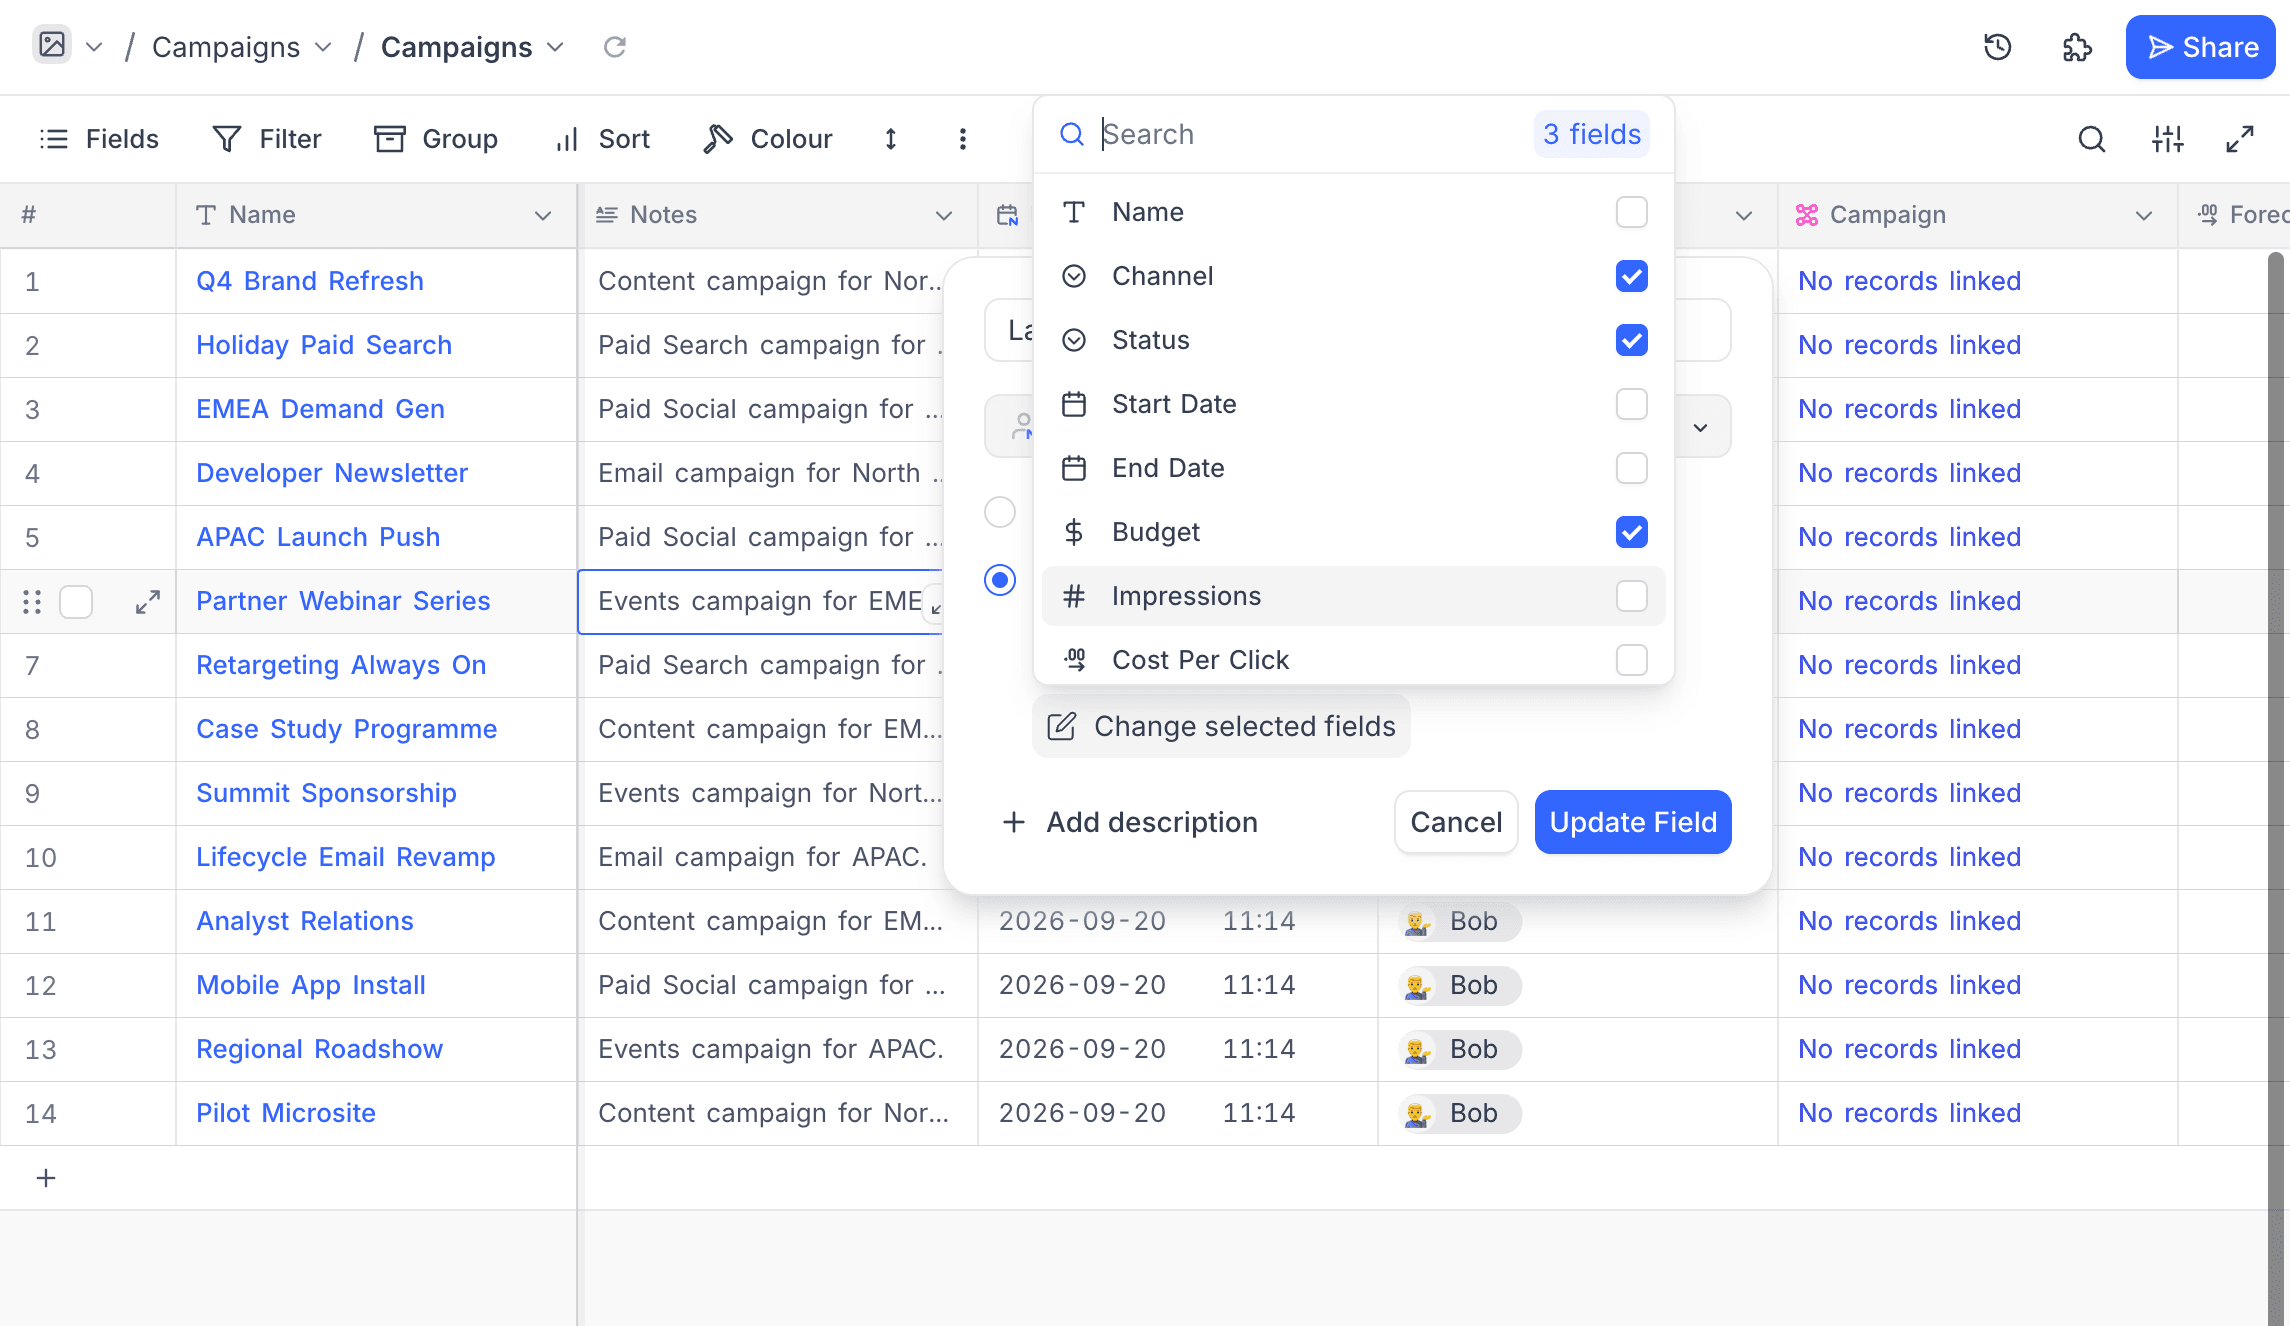Open the revision history clock icon
Screen dimensions: 2290x1326
click(x=1997, y=47)
